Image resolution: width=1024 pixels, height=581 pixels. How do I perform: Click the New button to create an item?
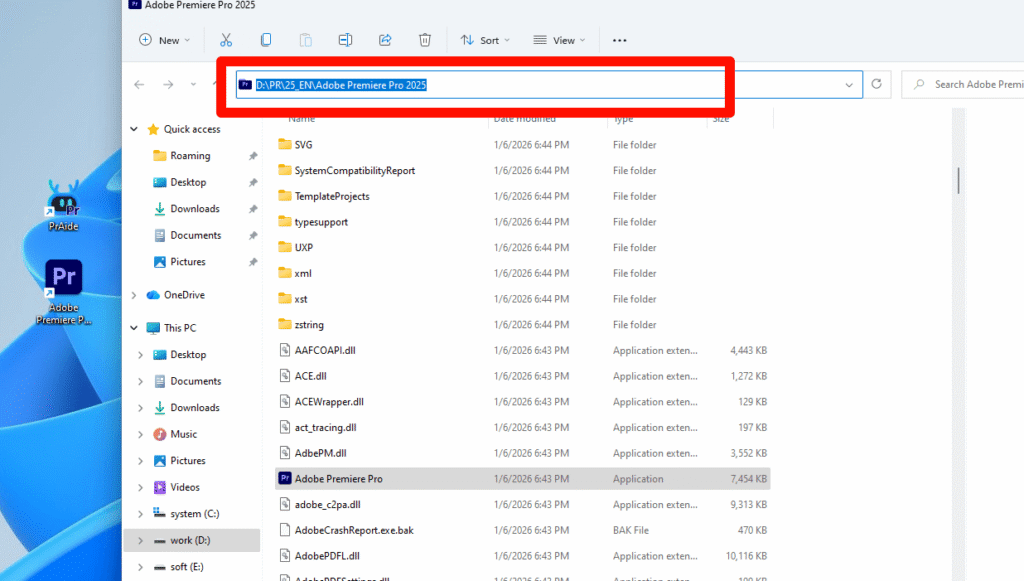point(163,40)
